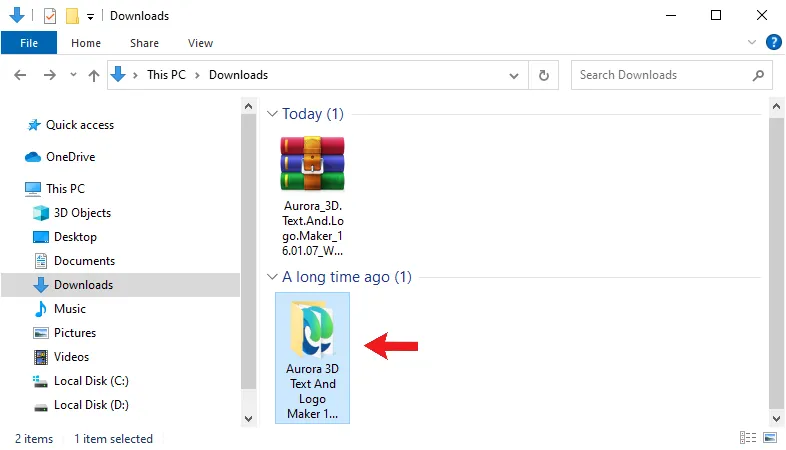Open the address bar history dropdown
The image size is (786, 450).
point(514,76)
